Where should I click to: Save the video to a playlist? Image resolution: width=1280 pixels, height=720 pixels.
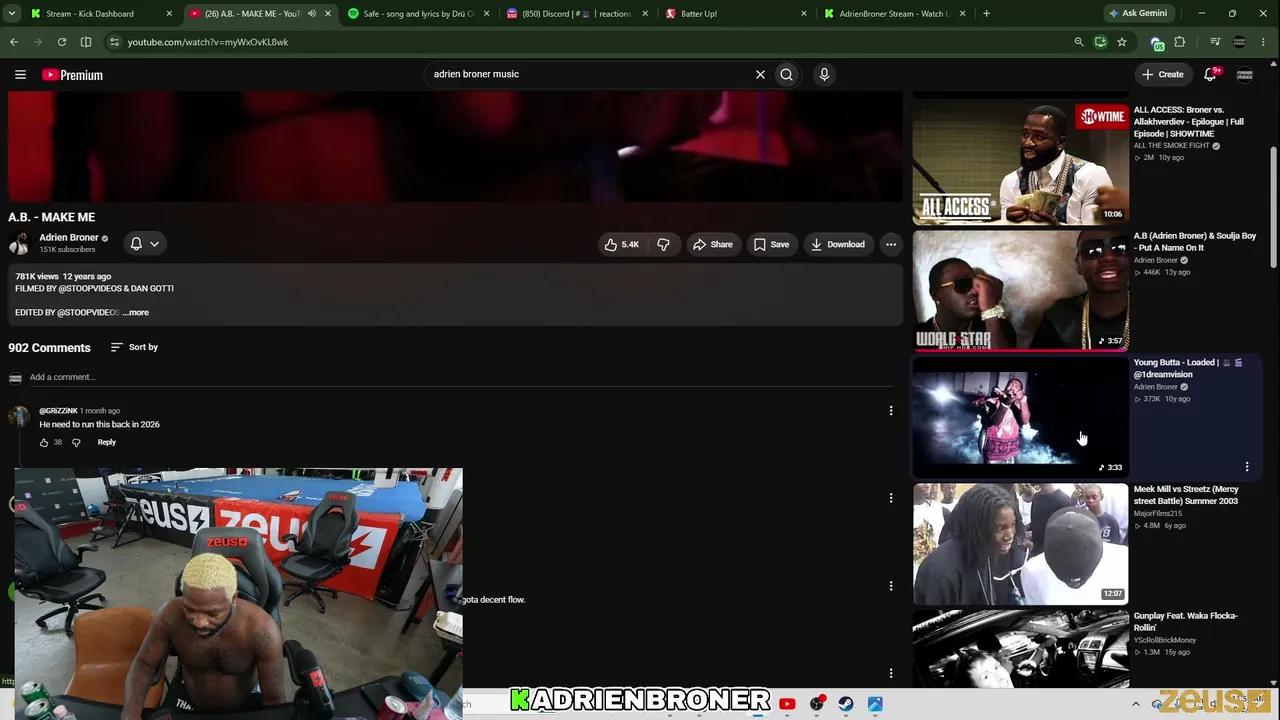point(771,244)
